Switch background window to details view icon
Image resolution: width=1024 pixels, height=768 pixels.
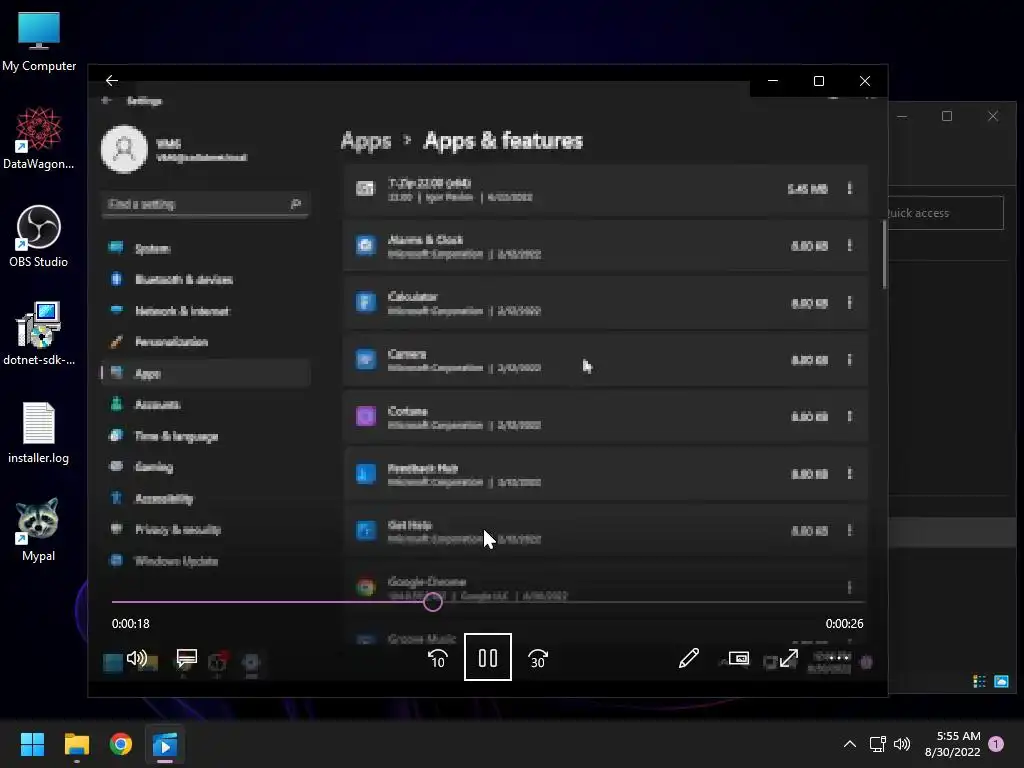[979, 682]
